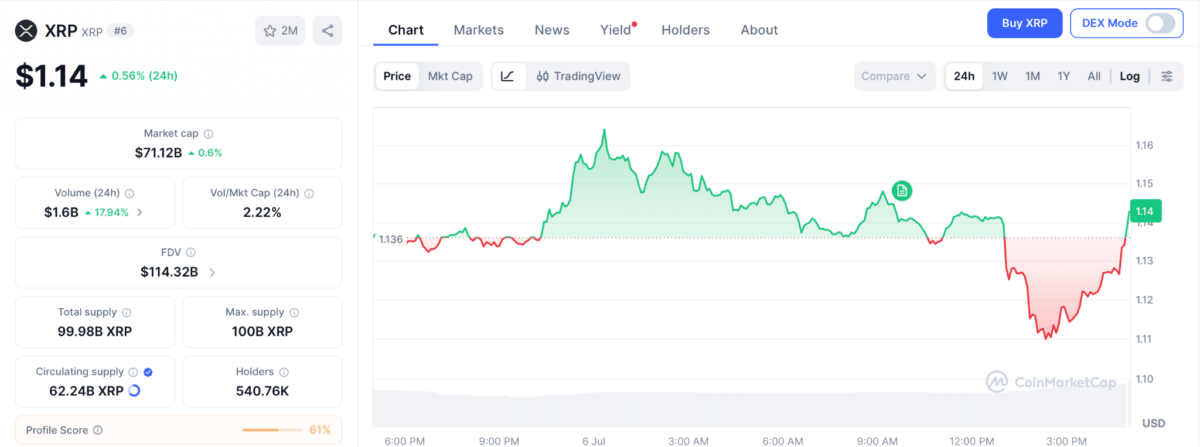
Task: Select the 1Y time range
Action: click(1064, 76)
